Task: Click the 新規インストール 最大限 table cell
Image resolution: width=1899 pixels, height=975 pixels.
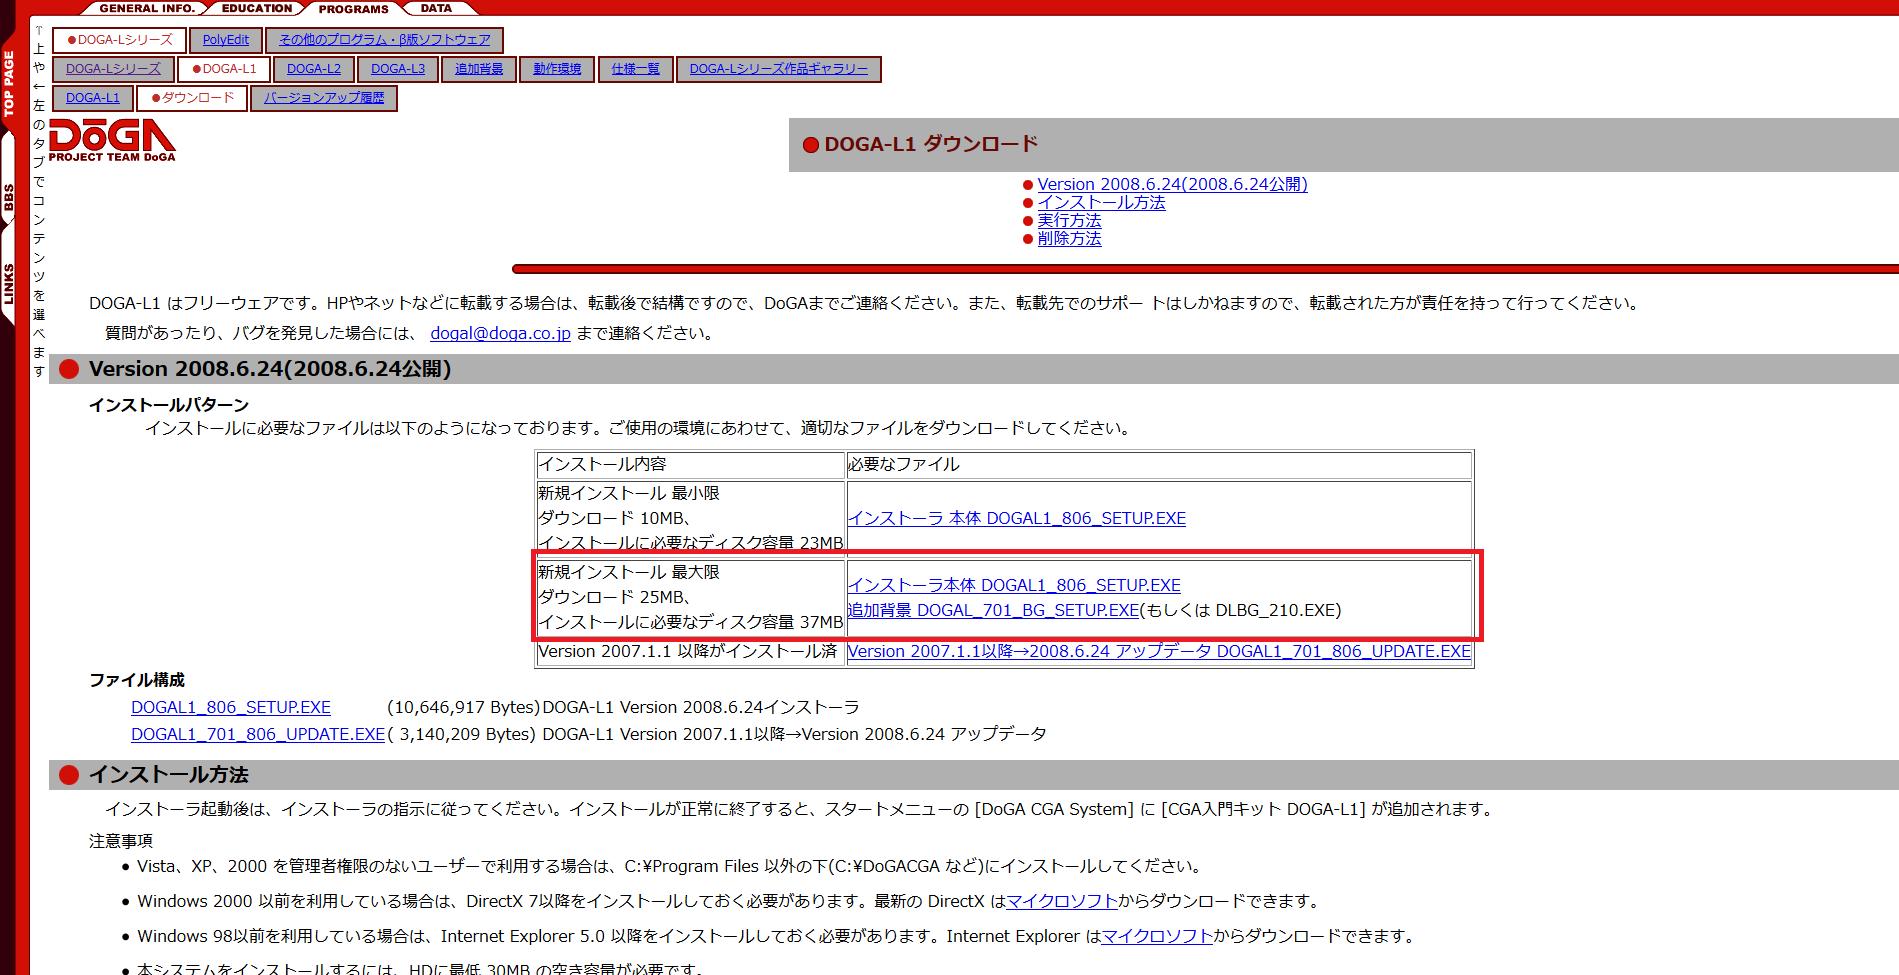Action: (x=691, y=597)
